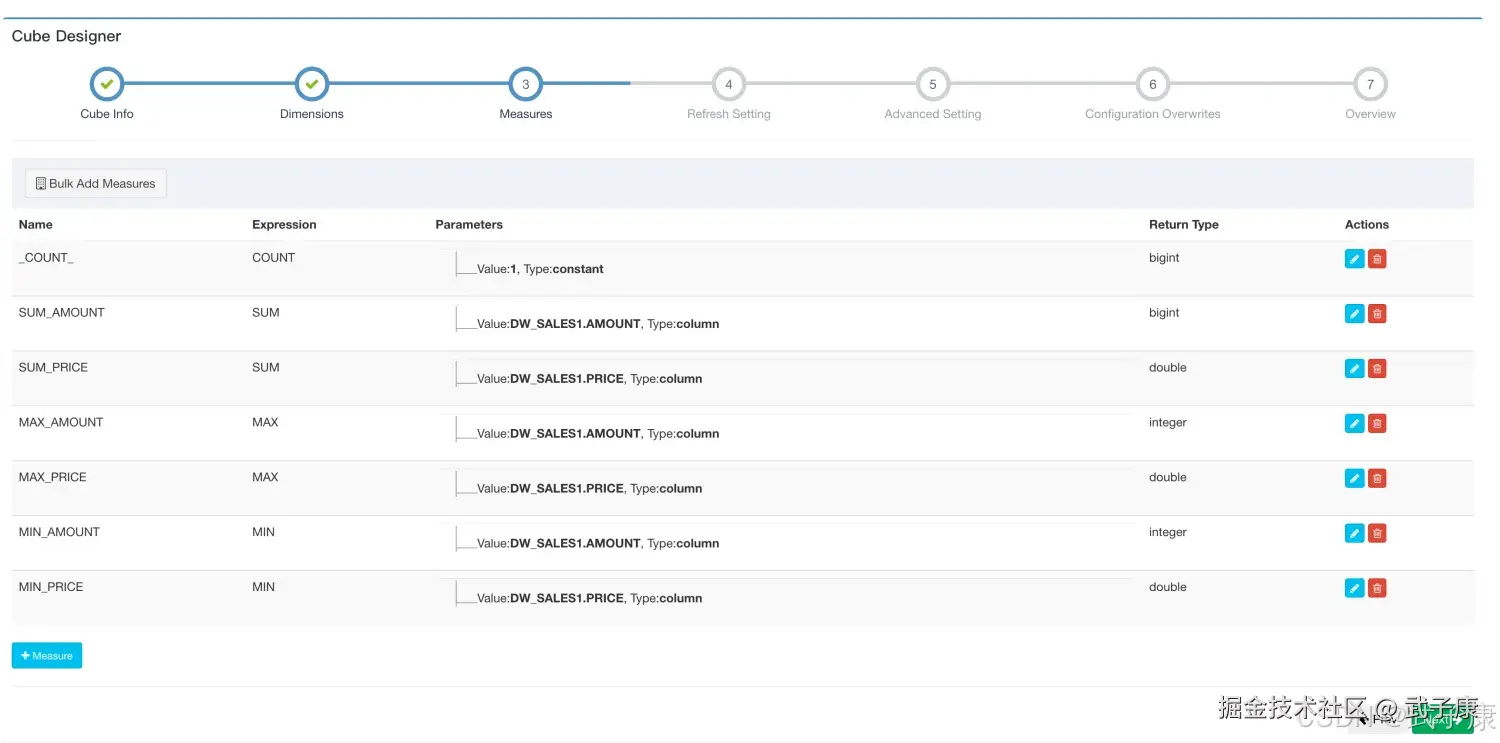Click MIN expression in MIN_PRICE row
This screenshot has width=1500, height=743.
coord(264,587)
